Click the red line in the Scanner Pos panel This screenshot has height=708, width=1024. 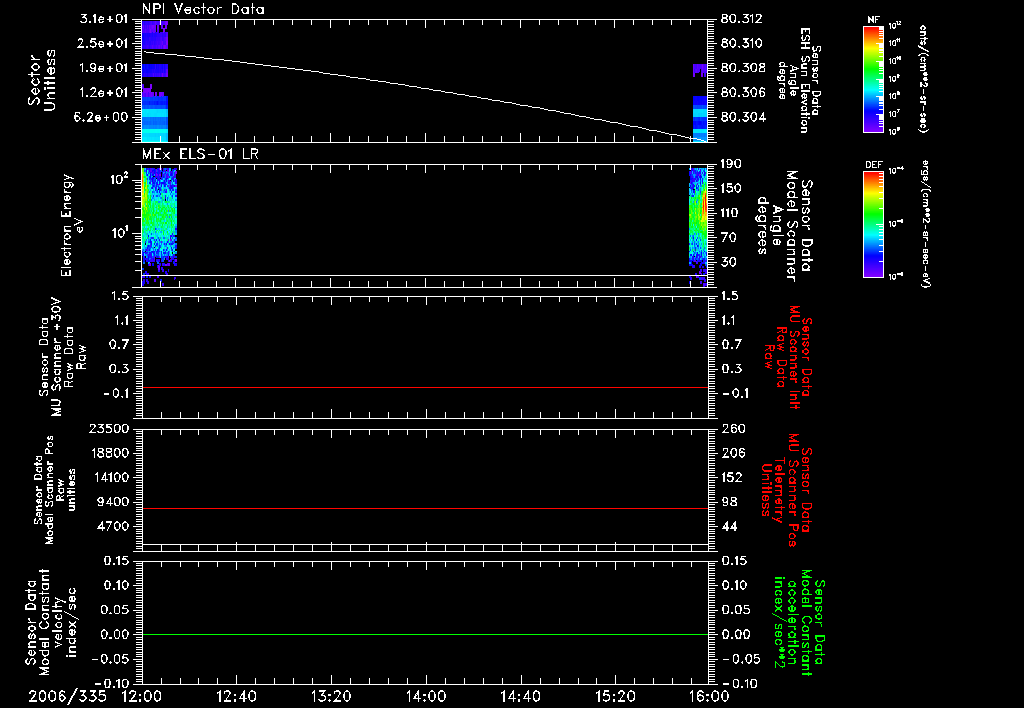point(424,508)
